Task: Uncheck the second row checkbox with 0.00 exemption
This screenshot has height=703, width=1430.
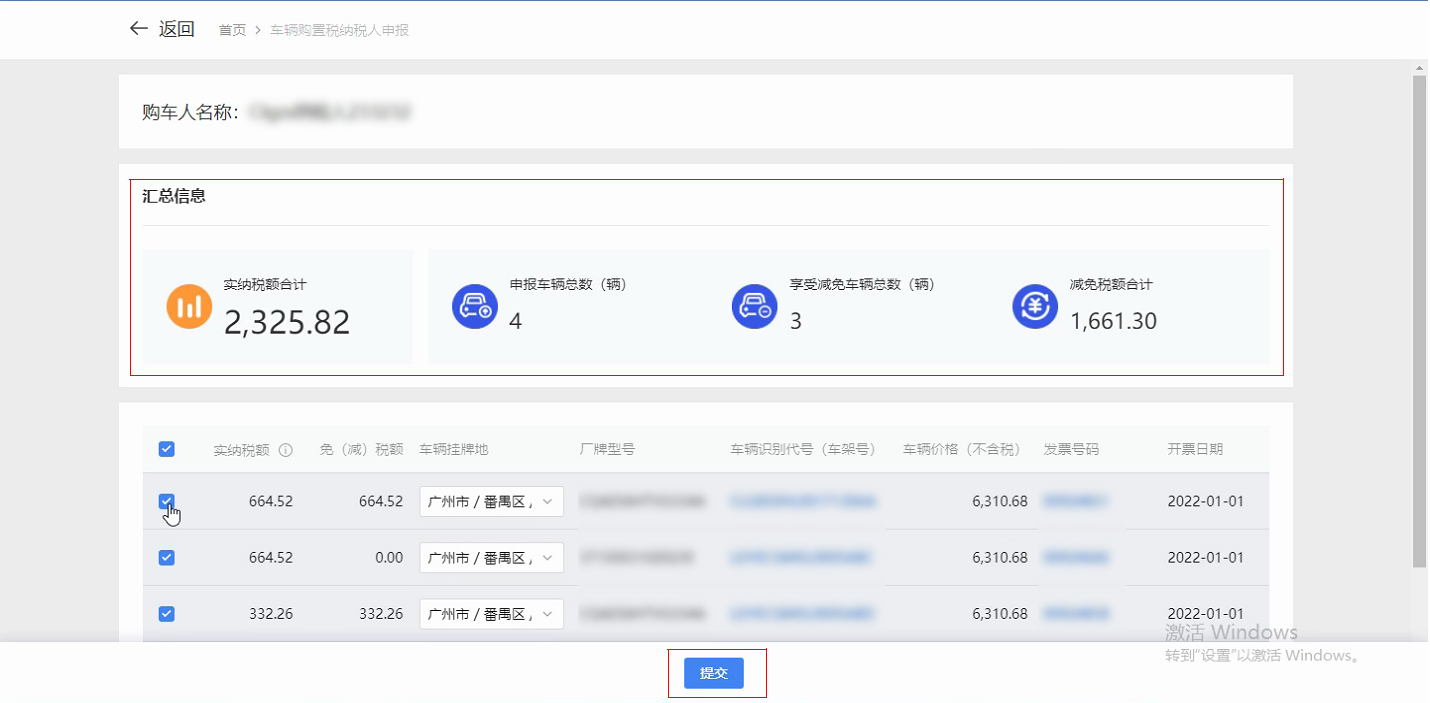Action: 167,557
